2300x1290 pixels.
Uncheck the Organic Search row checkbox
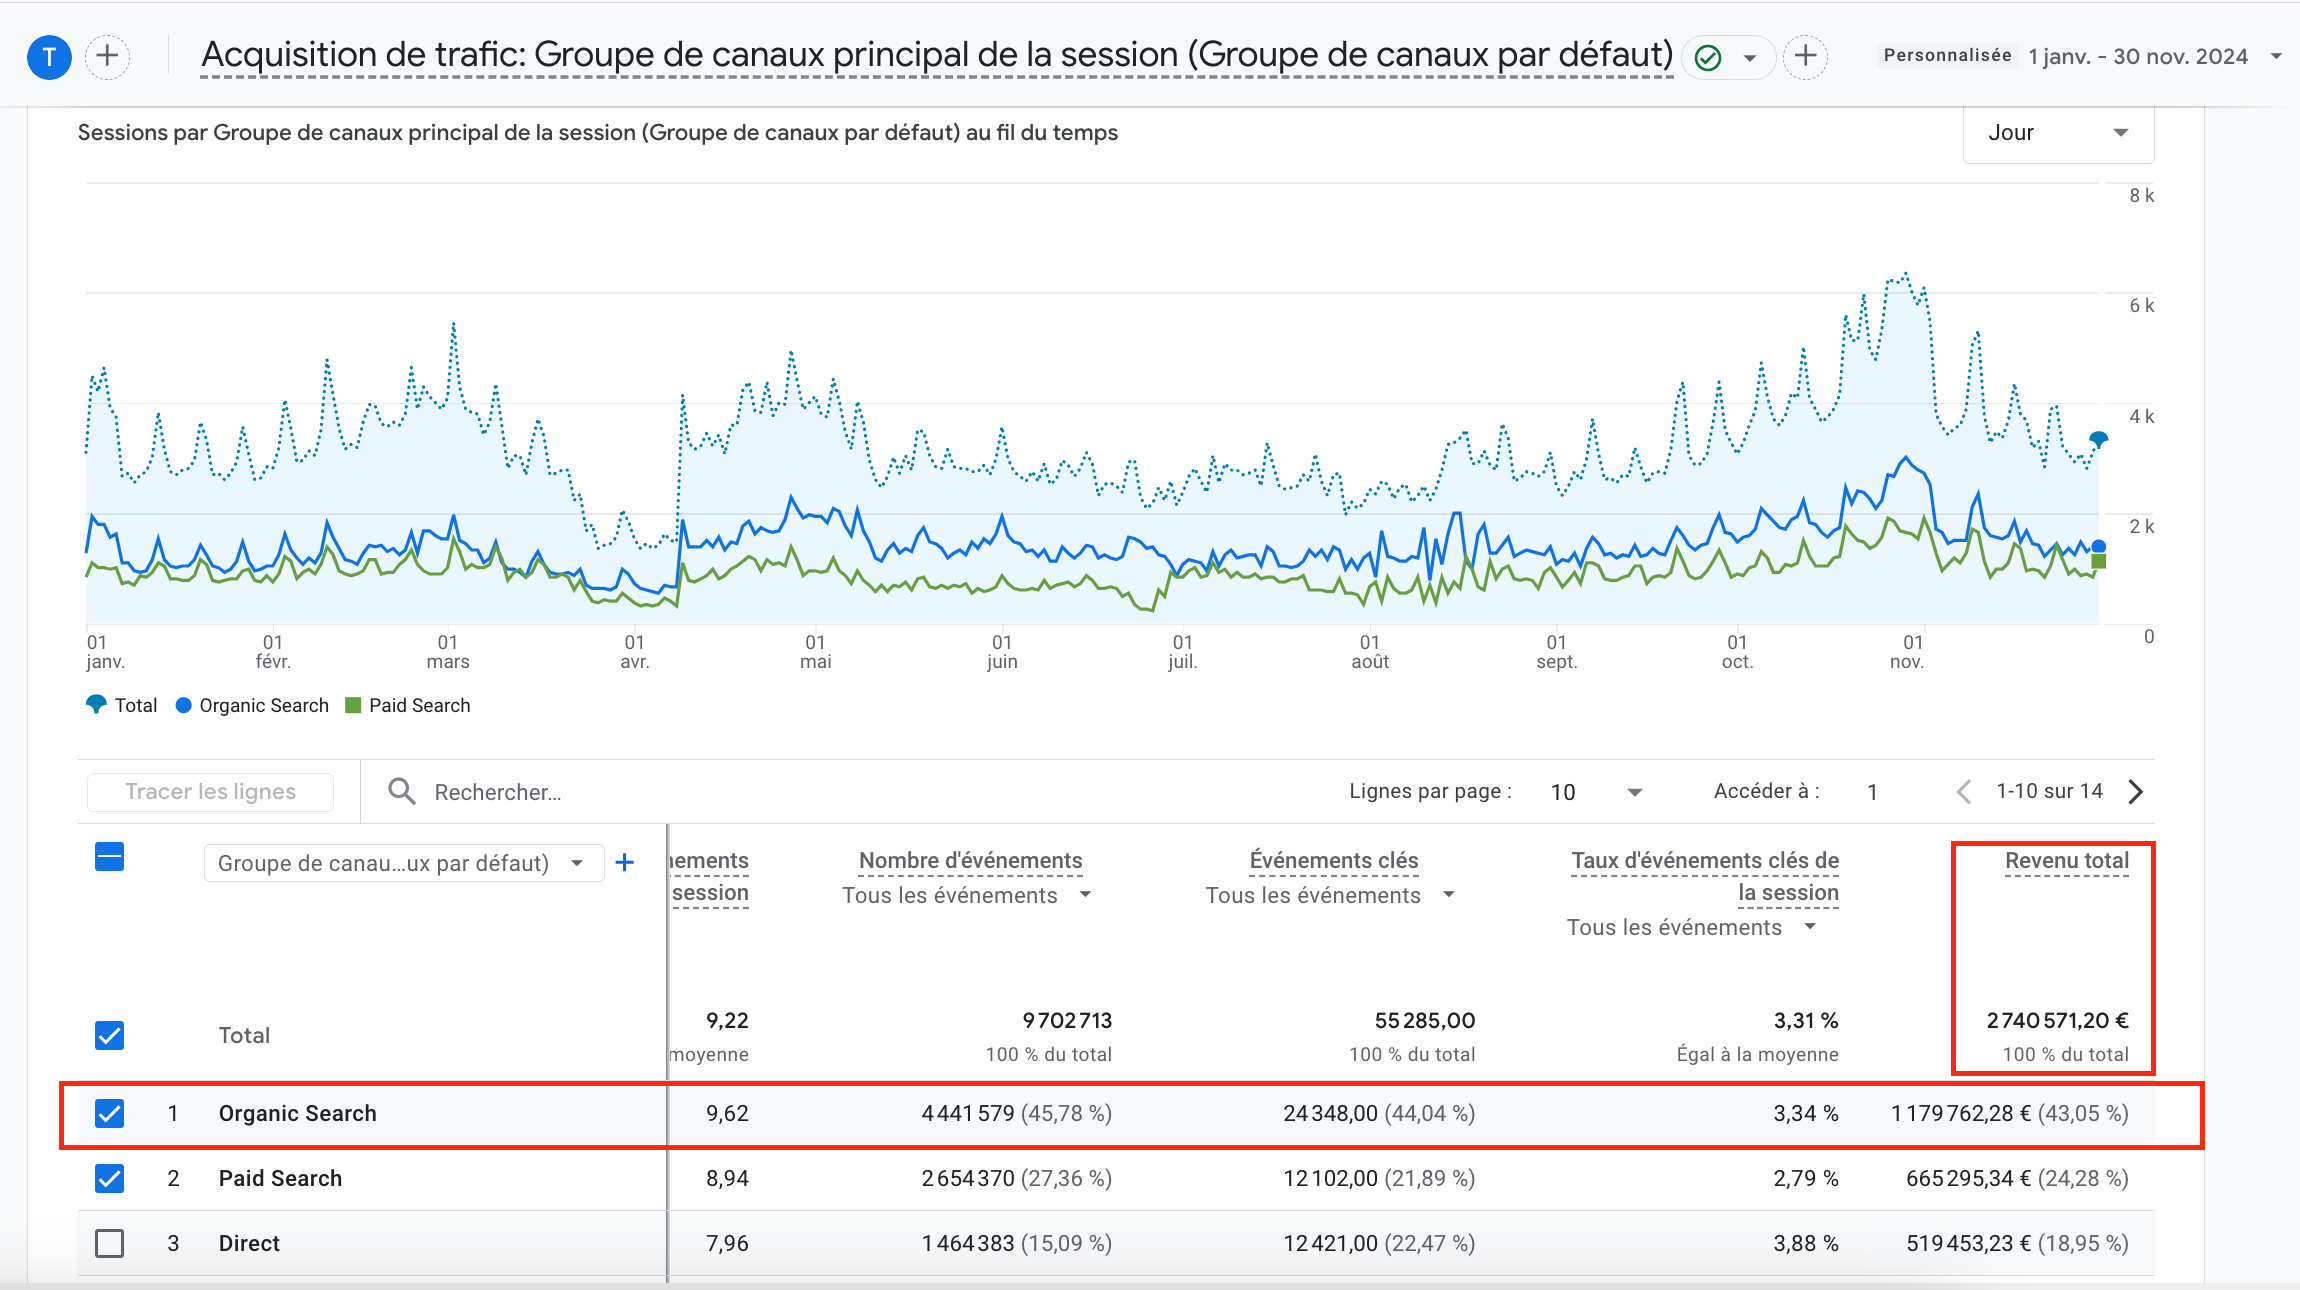click(x=110, y=1114)
